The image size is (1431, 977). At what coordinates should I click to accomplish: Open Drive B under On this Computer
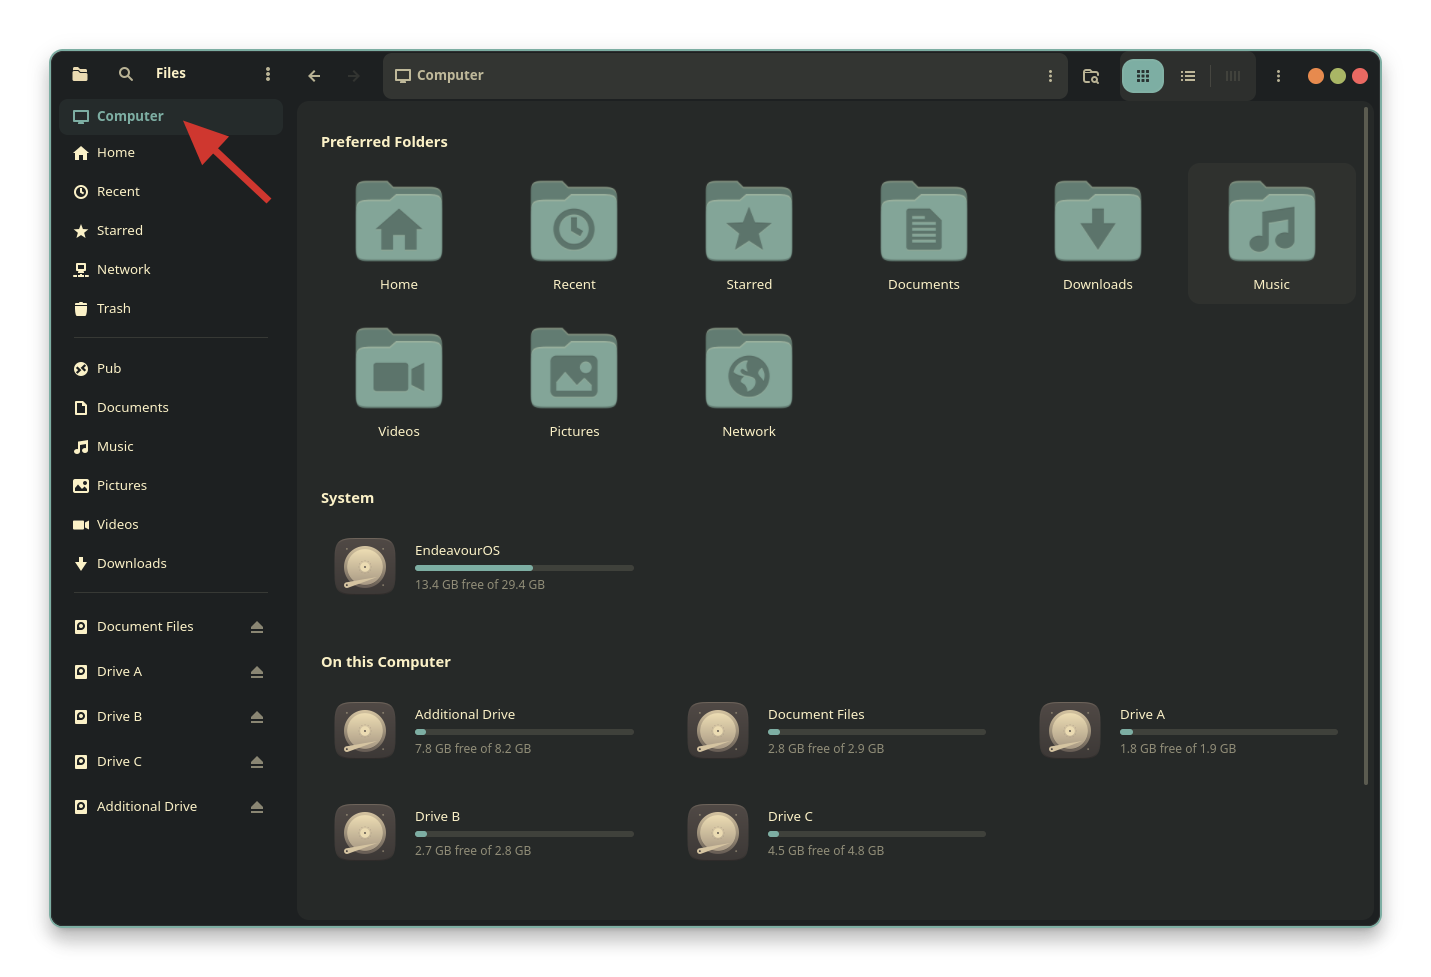[x=485, y=832]
